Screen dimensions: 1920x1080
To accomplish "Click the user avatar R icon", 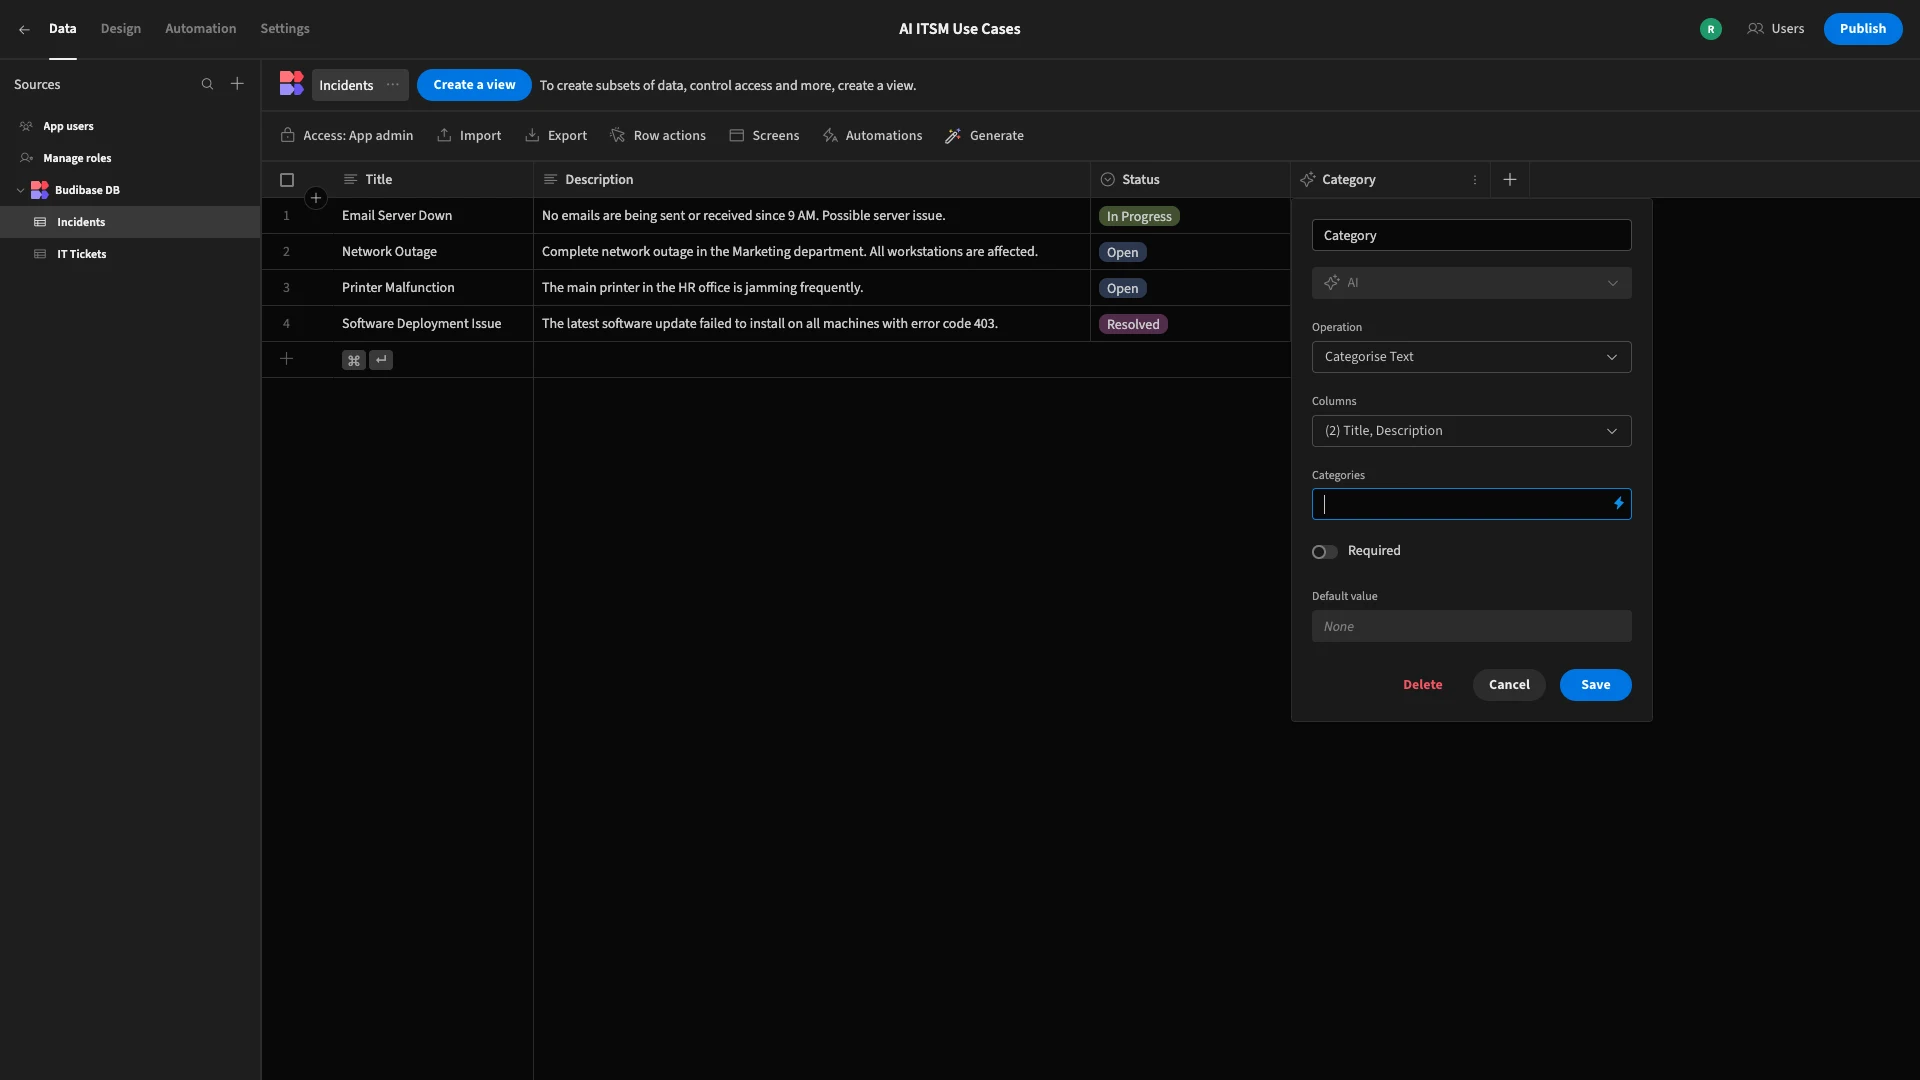I will (x=1710, y=29).
